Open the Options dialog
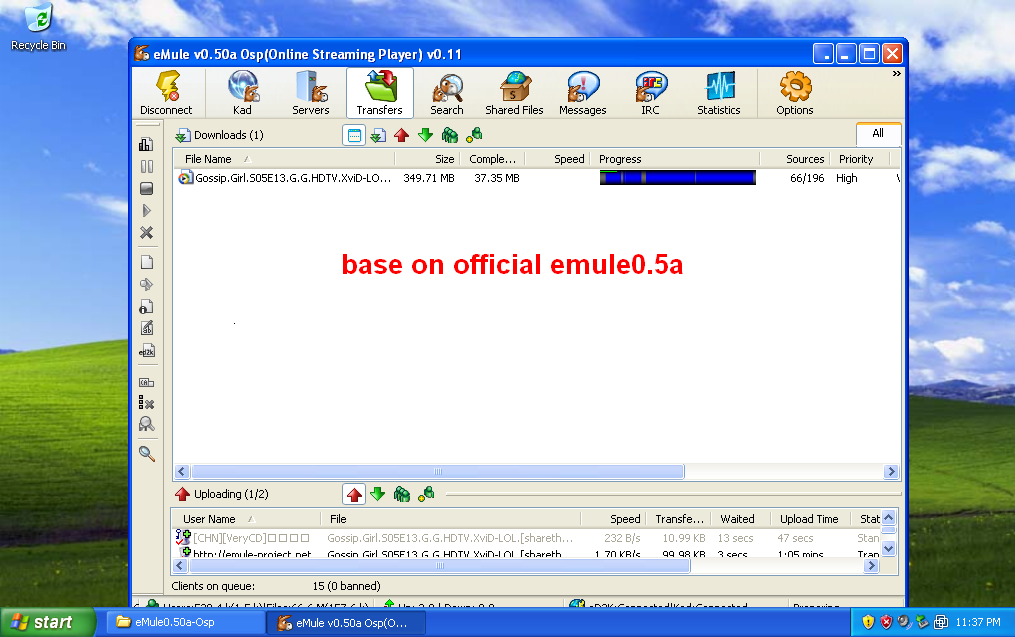The image size is (1015, 637). (795, 93)
